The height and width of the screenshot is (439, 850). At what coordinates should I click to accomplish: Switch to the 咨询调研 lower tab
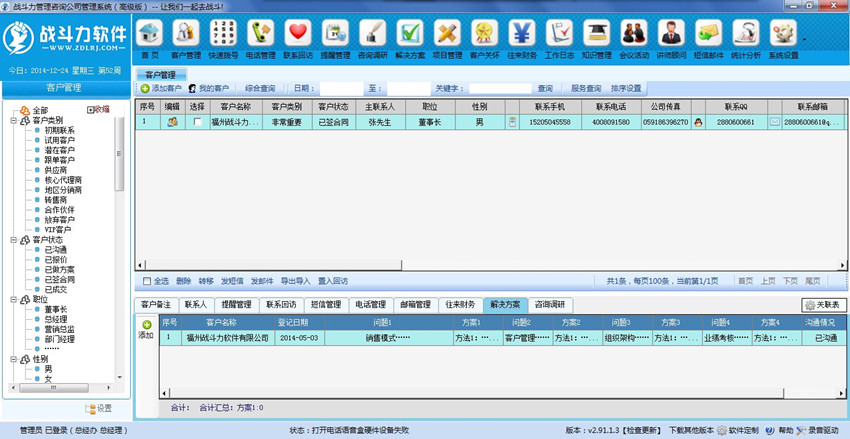tap(550, 305)
